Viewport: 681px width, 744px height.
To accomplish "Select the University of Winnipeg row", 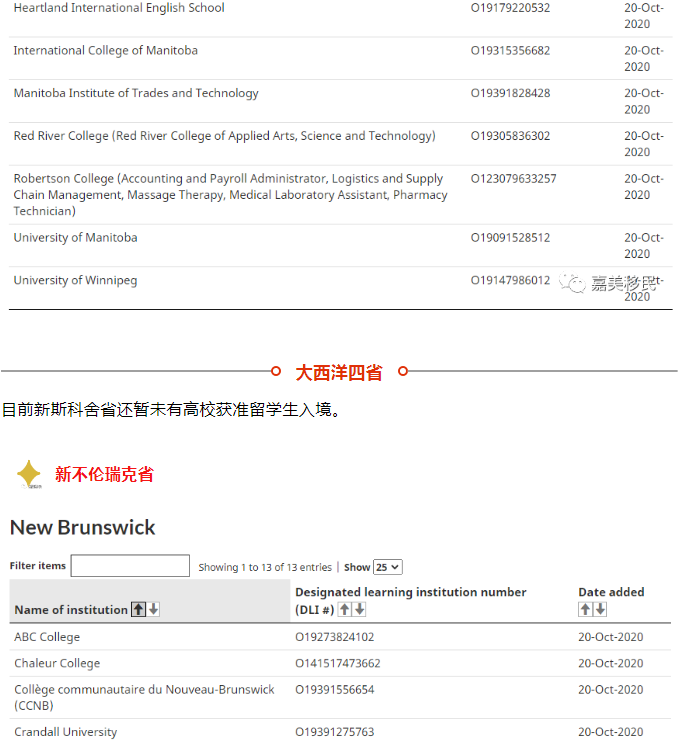I will (75, 281).
